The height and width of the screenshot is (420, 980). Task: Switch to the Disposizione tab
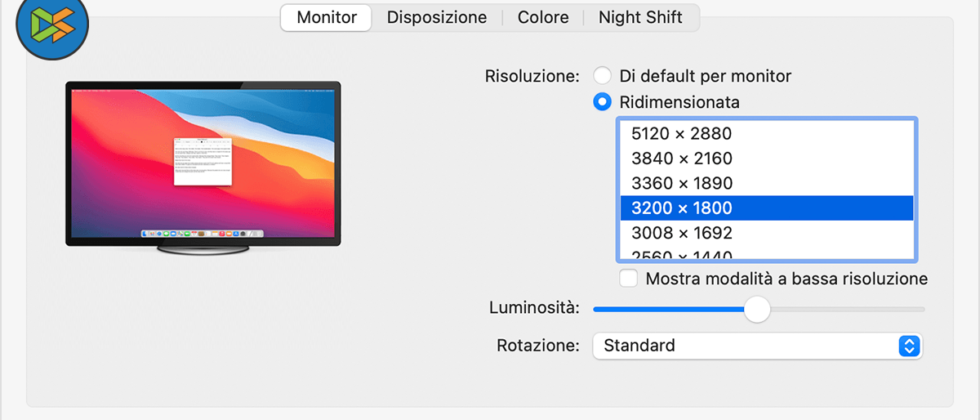click(x=437, y=18)
